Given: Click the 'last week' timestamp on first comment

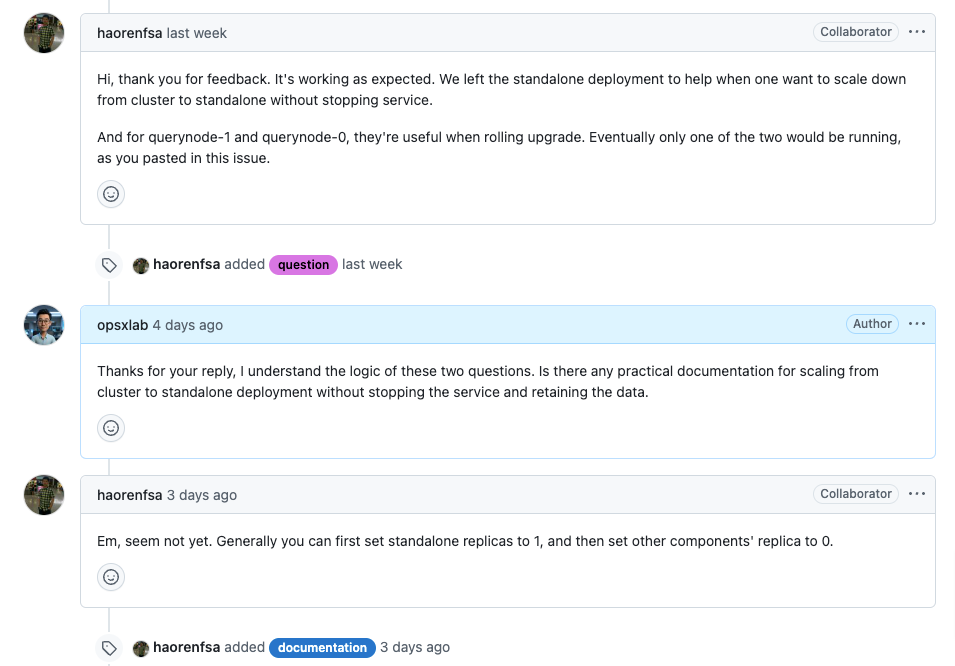Looking at the screenshot, I should (x=197, y=33).
